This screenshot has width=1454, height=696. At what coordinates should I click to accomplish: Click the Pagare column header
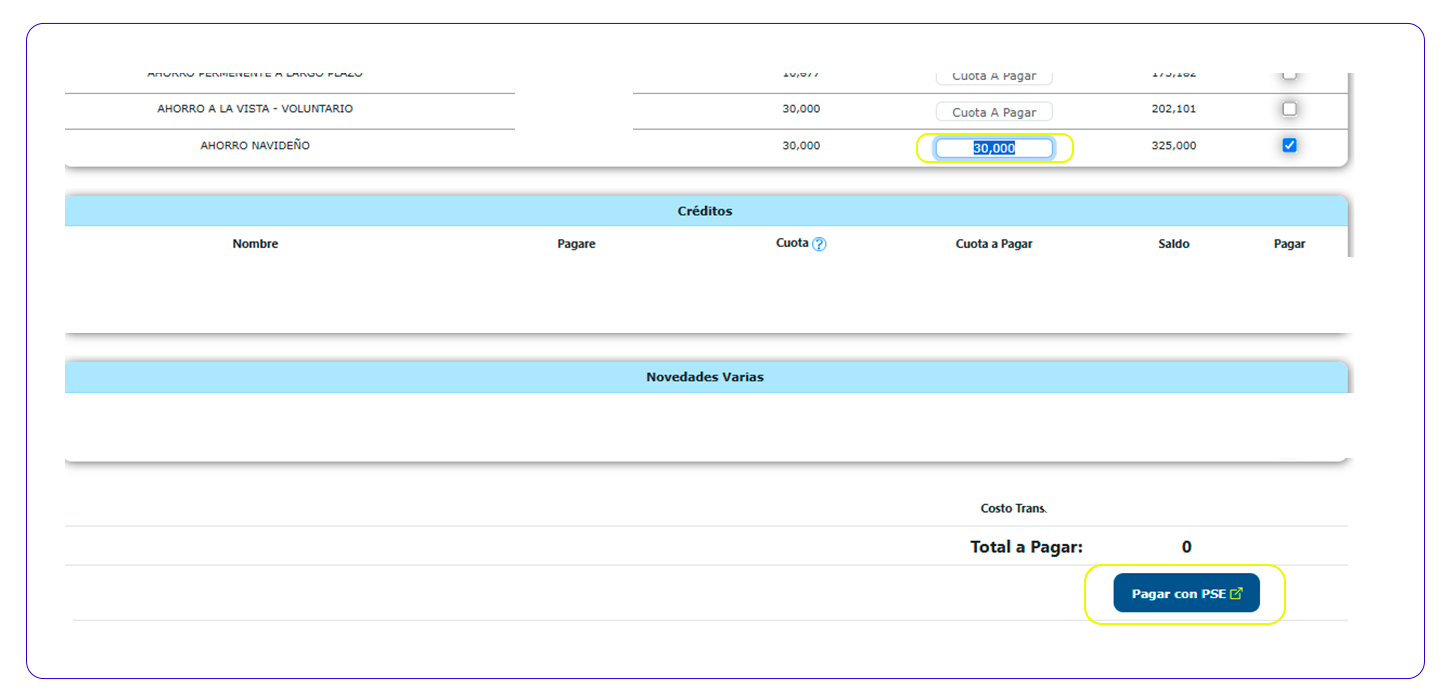[x=576, y=244]
